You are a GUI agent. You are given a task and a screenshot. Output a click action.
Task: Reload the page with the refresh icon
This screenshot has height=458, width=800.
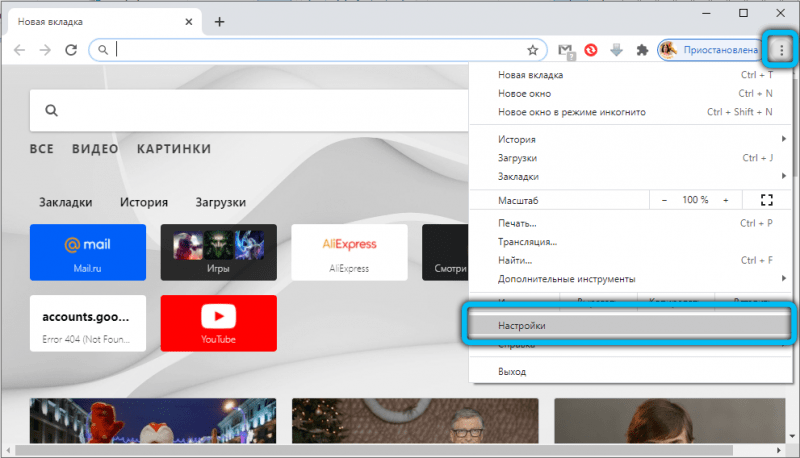click(x=71, y=50)
